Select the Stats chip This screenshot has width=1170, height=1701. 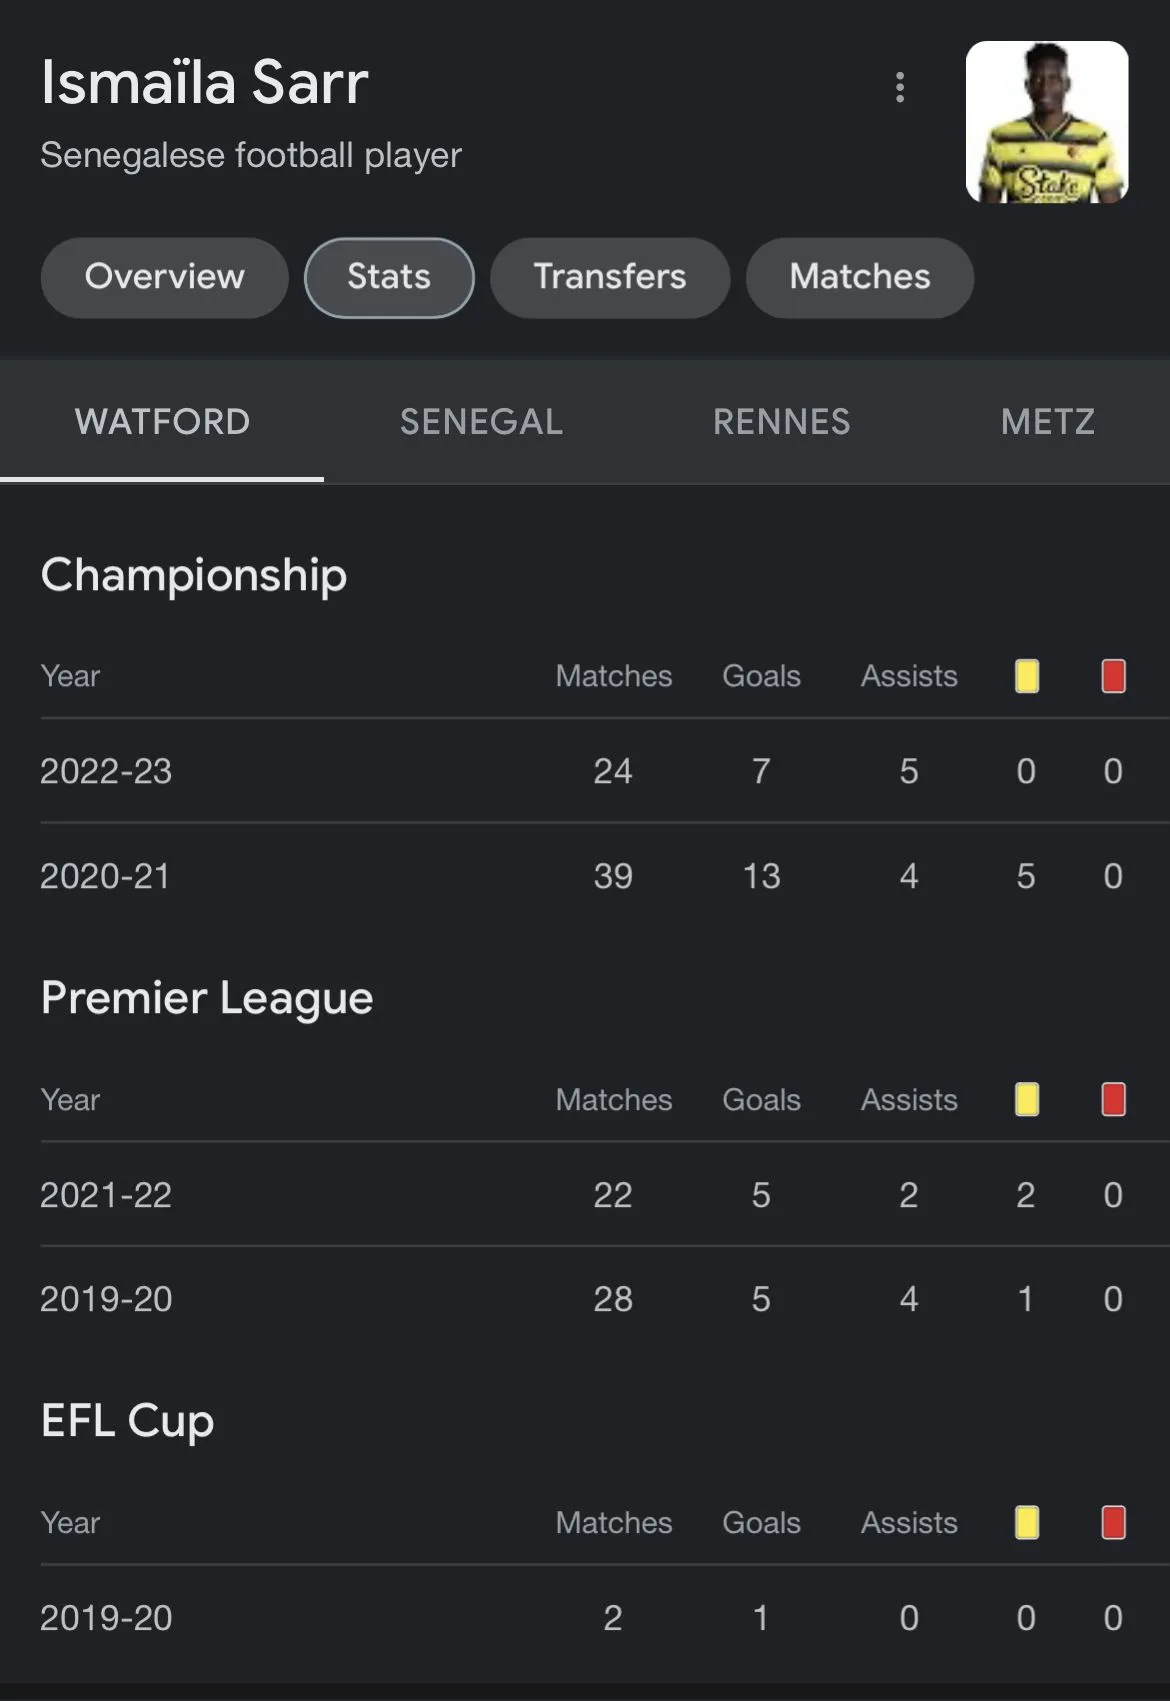pyautogui.click(x=389, y=277)
